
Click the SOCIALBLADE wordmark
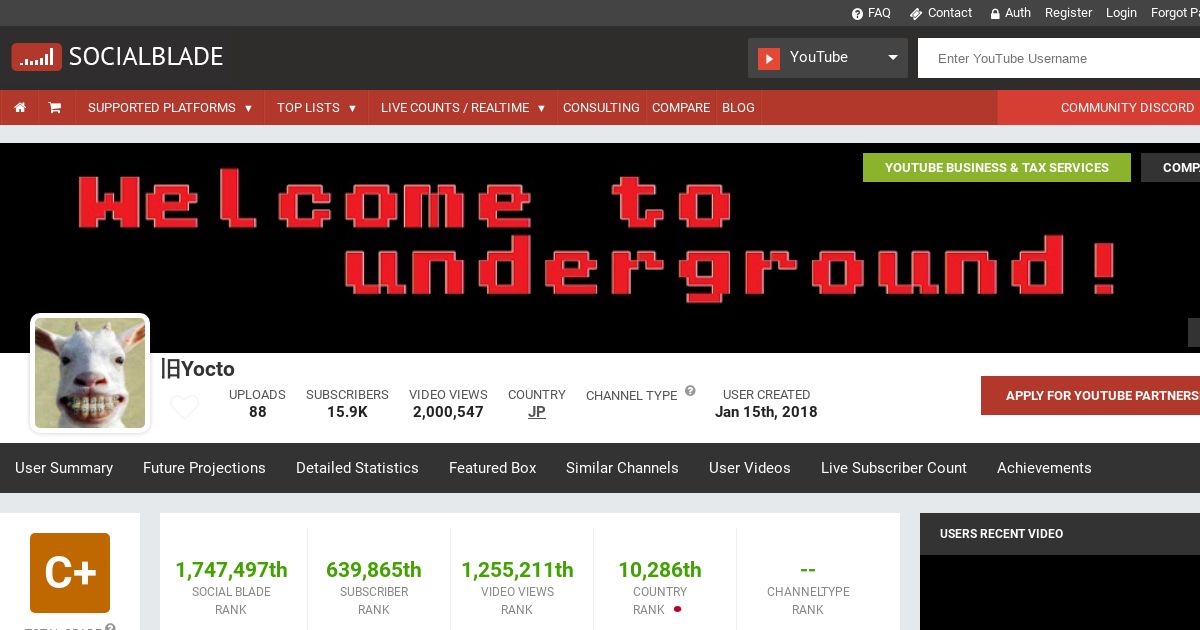pos(146,57)
